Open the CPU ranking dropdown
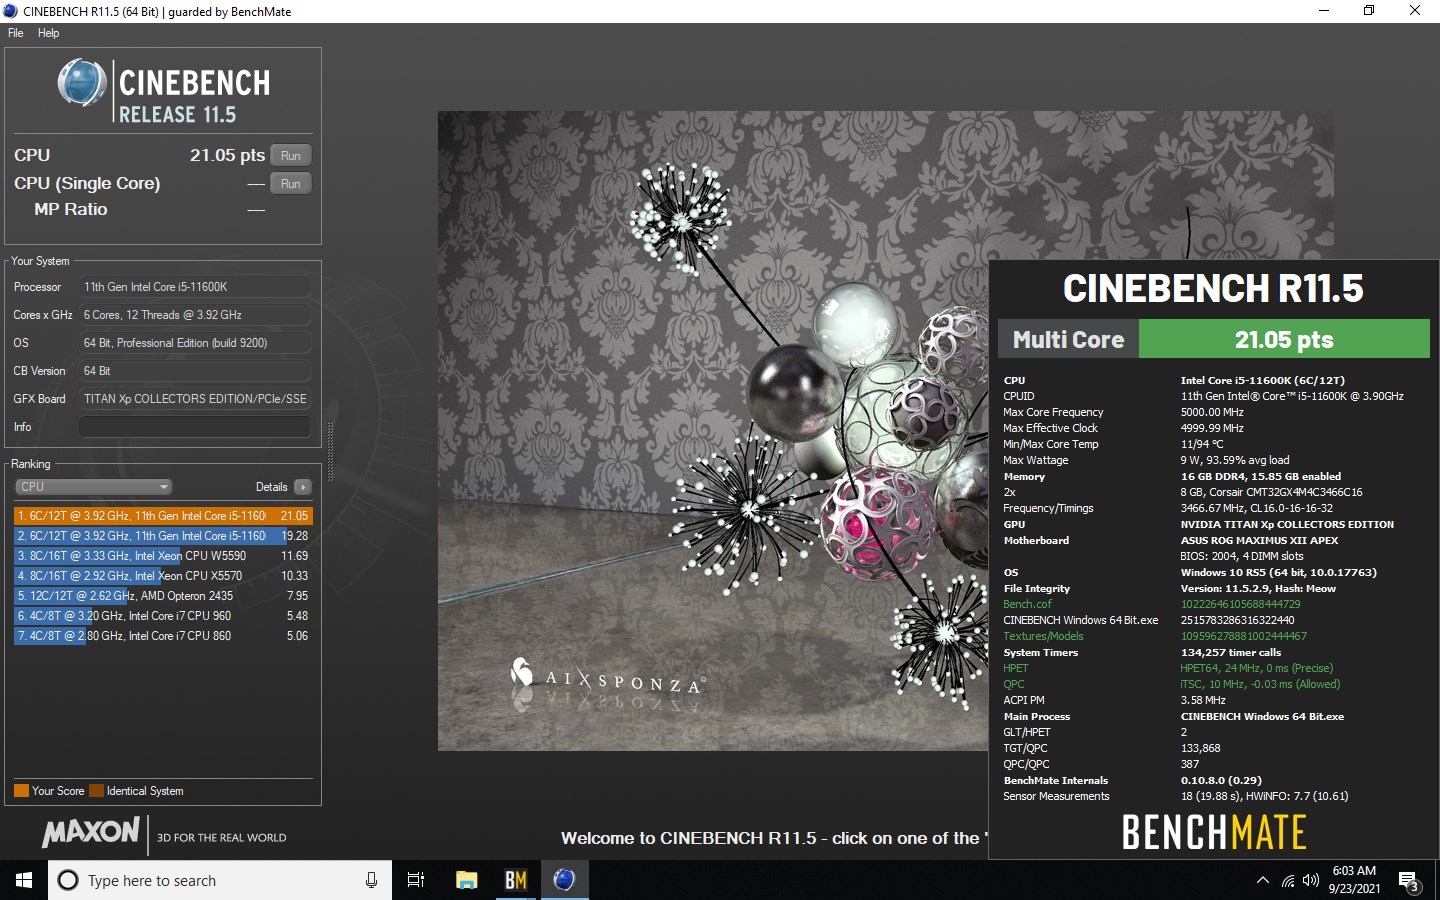Image resolution: width=1440 pixels, height=900 pixels. [93, 487]
